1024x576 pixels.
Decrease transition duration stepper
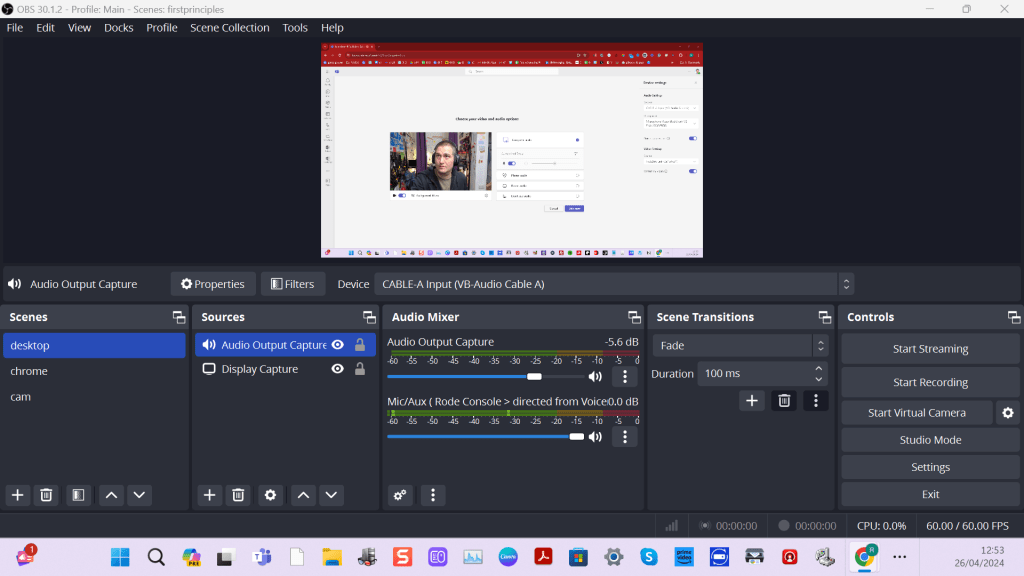click(x=818, y=379)
